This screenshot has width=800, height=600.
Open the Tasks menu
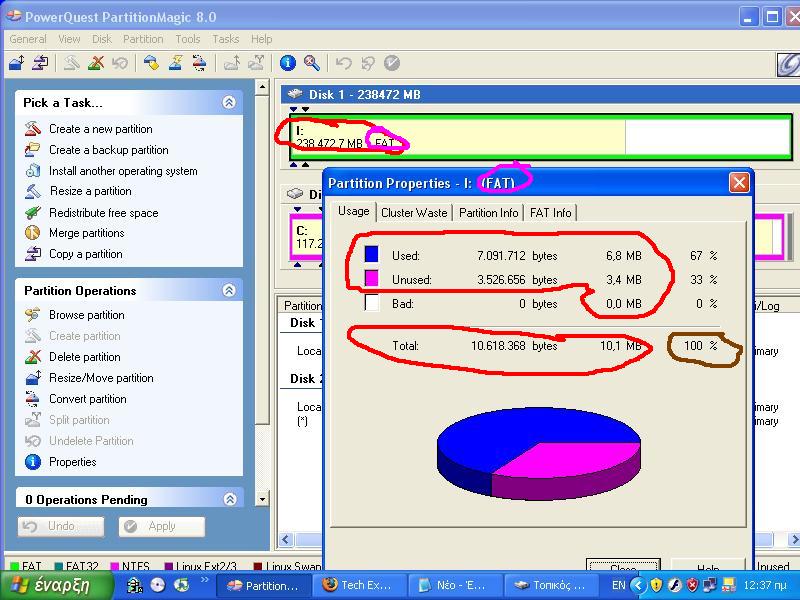[x=226, y=39]
